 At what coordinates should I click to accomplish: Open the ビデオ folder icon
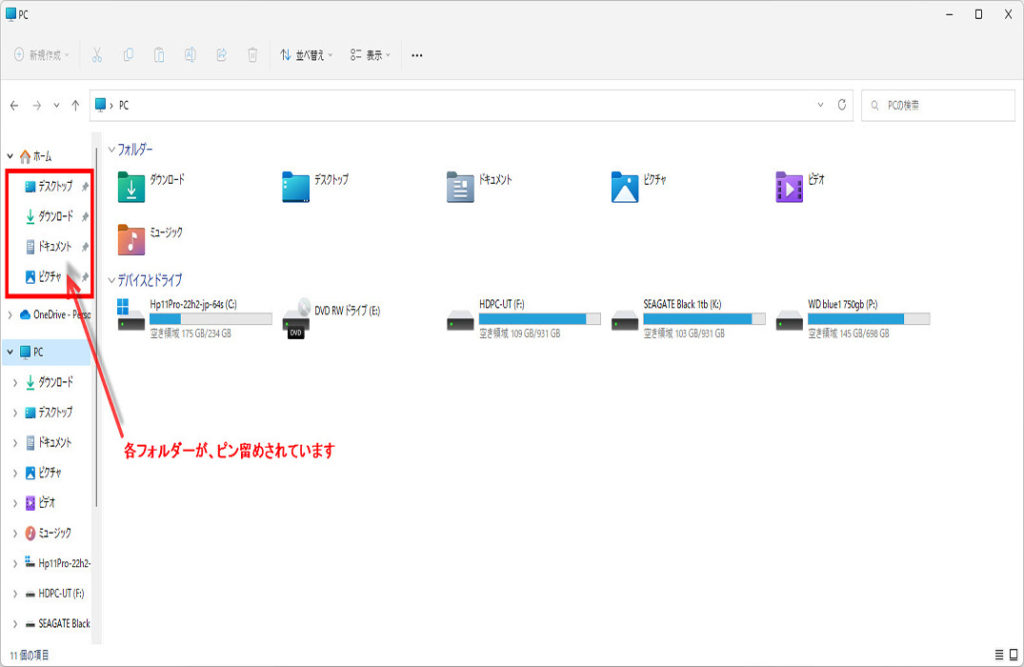pyautogui.click(x=789, y=187)
